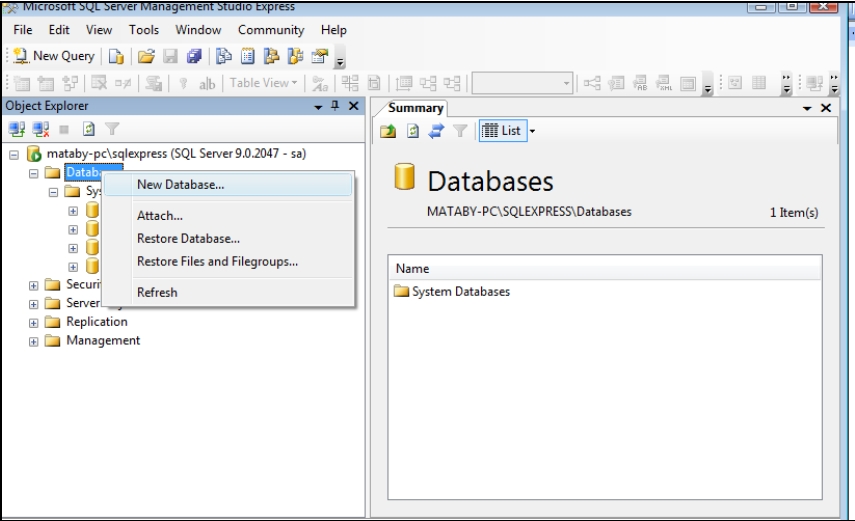Image resolution: width=855 pixels, height=521 pixels.
Task: Click the New Query toolbar button
Action: [54, 56]
